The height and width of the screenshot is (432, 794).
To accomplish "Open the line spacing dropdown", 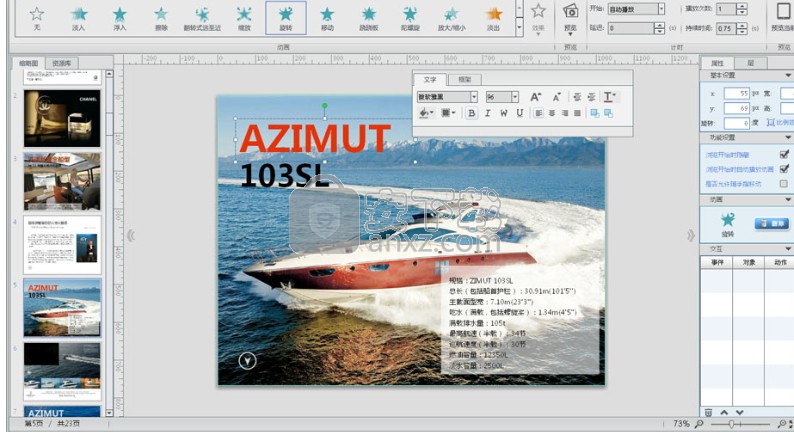I will [448, 113].
